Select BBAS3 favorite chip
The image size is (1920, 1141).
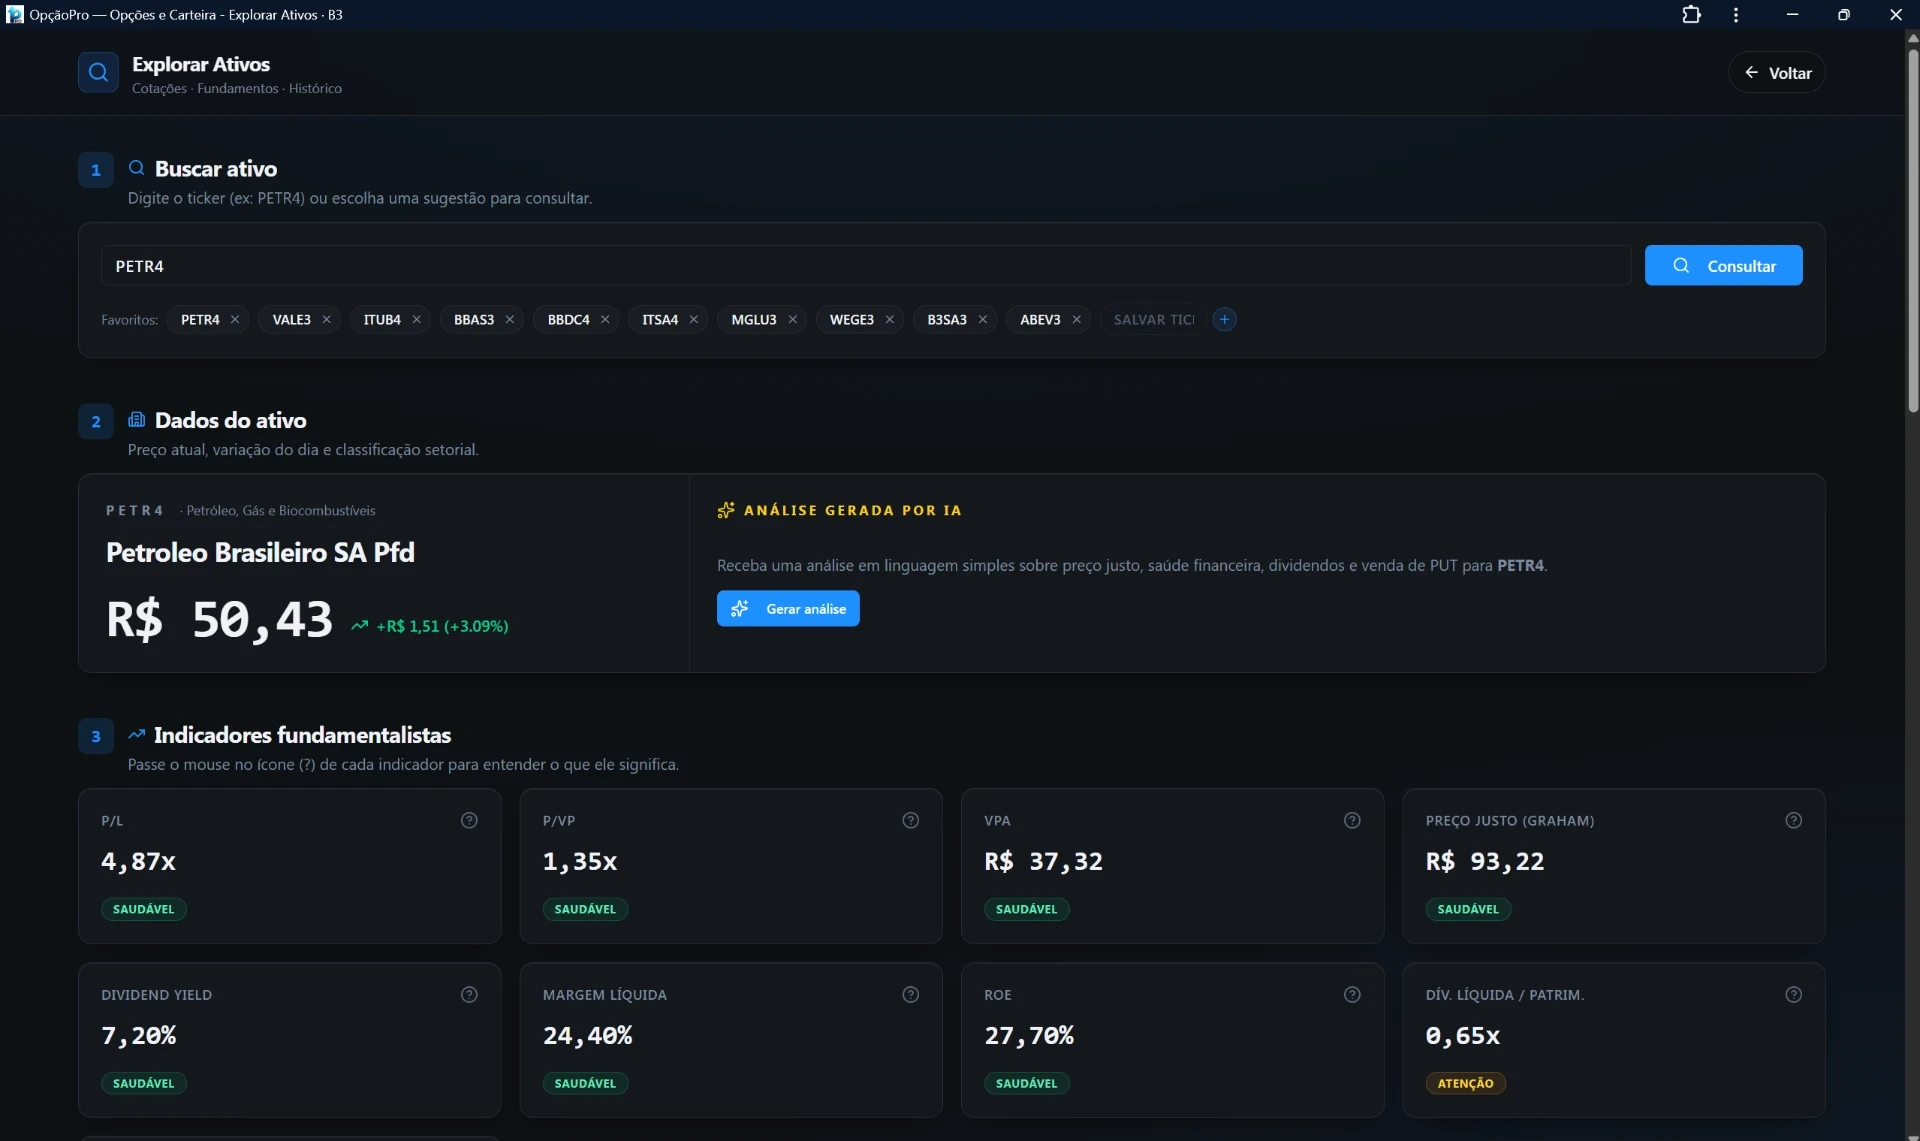coord(474,320)
